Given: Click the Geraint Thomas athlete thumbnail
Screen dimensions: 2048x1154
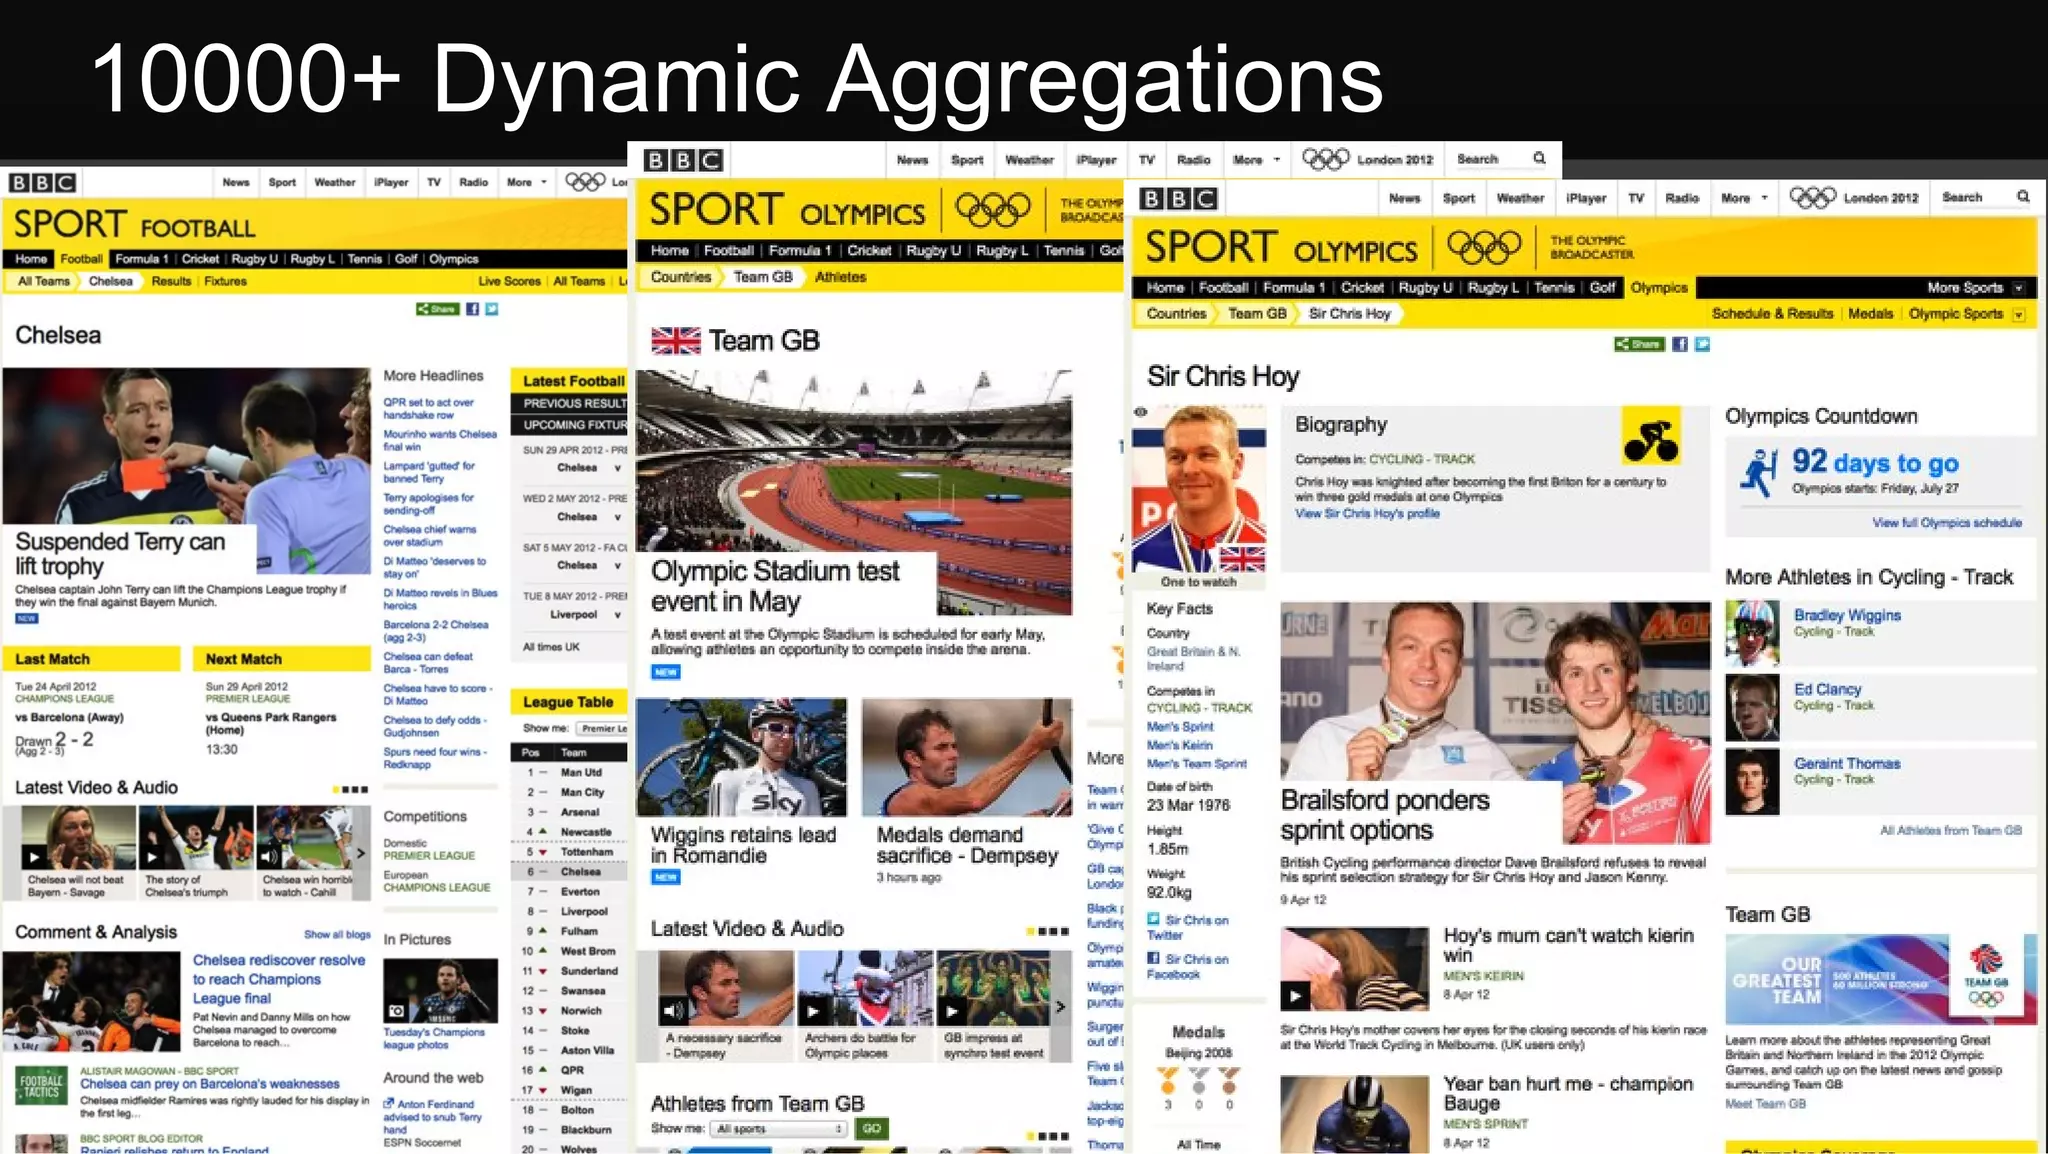Looking at the screenshot, I should [x=1752, y=782].
